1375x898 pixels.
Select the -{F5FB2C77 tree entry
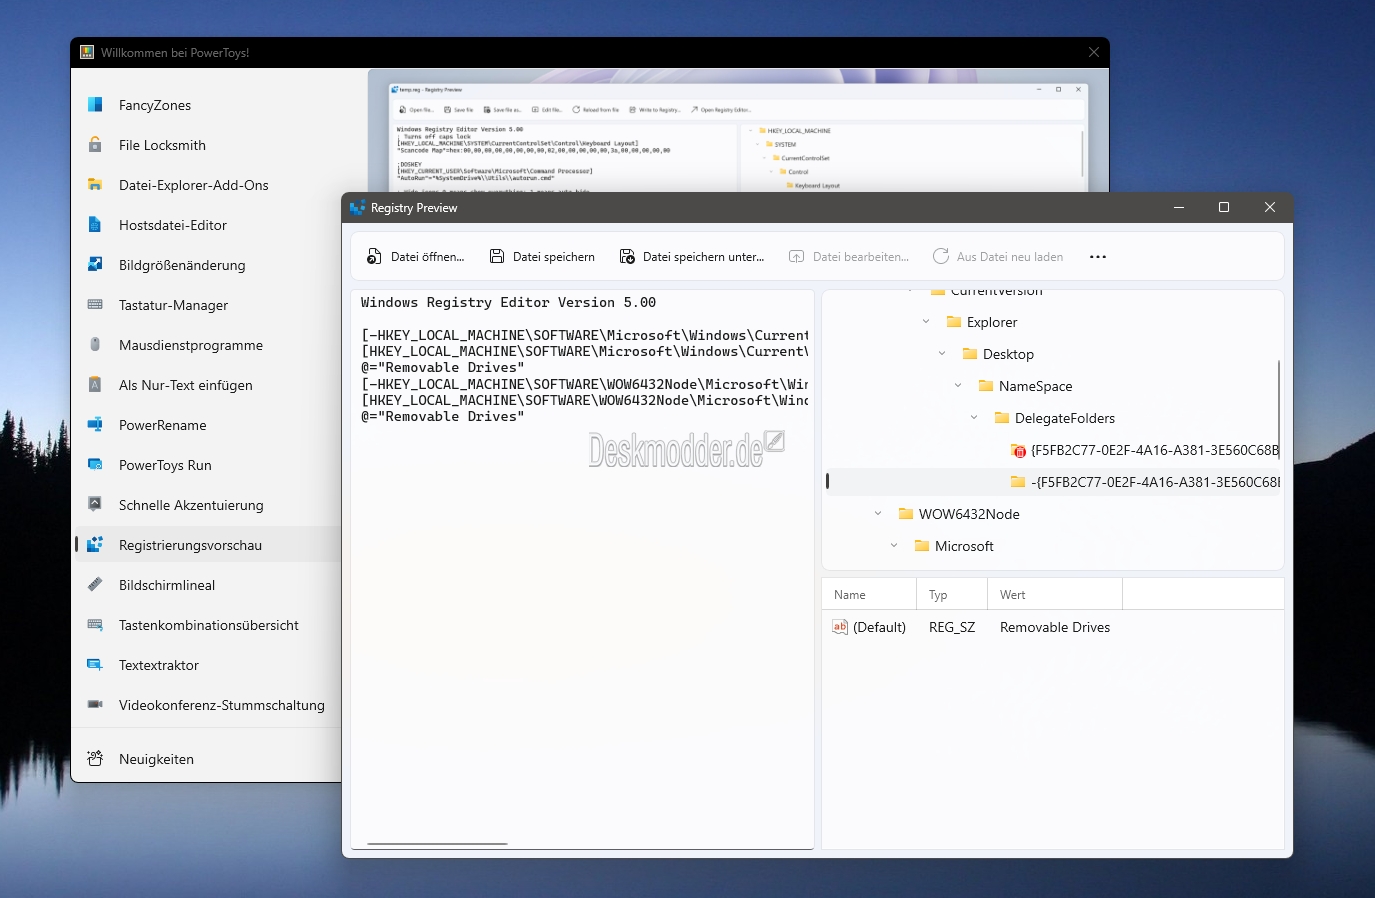(1145, 482)
